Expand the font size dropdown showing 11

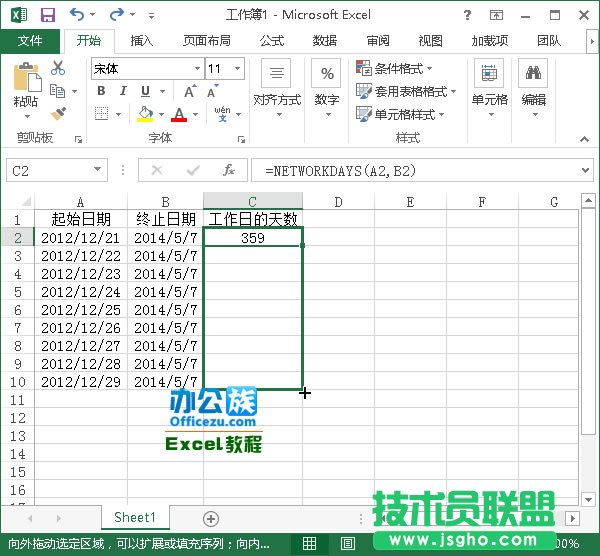(x=237, y=69)
